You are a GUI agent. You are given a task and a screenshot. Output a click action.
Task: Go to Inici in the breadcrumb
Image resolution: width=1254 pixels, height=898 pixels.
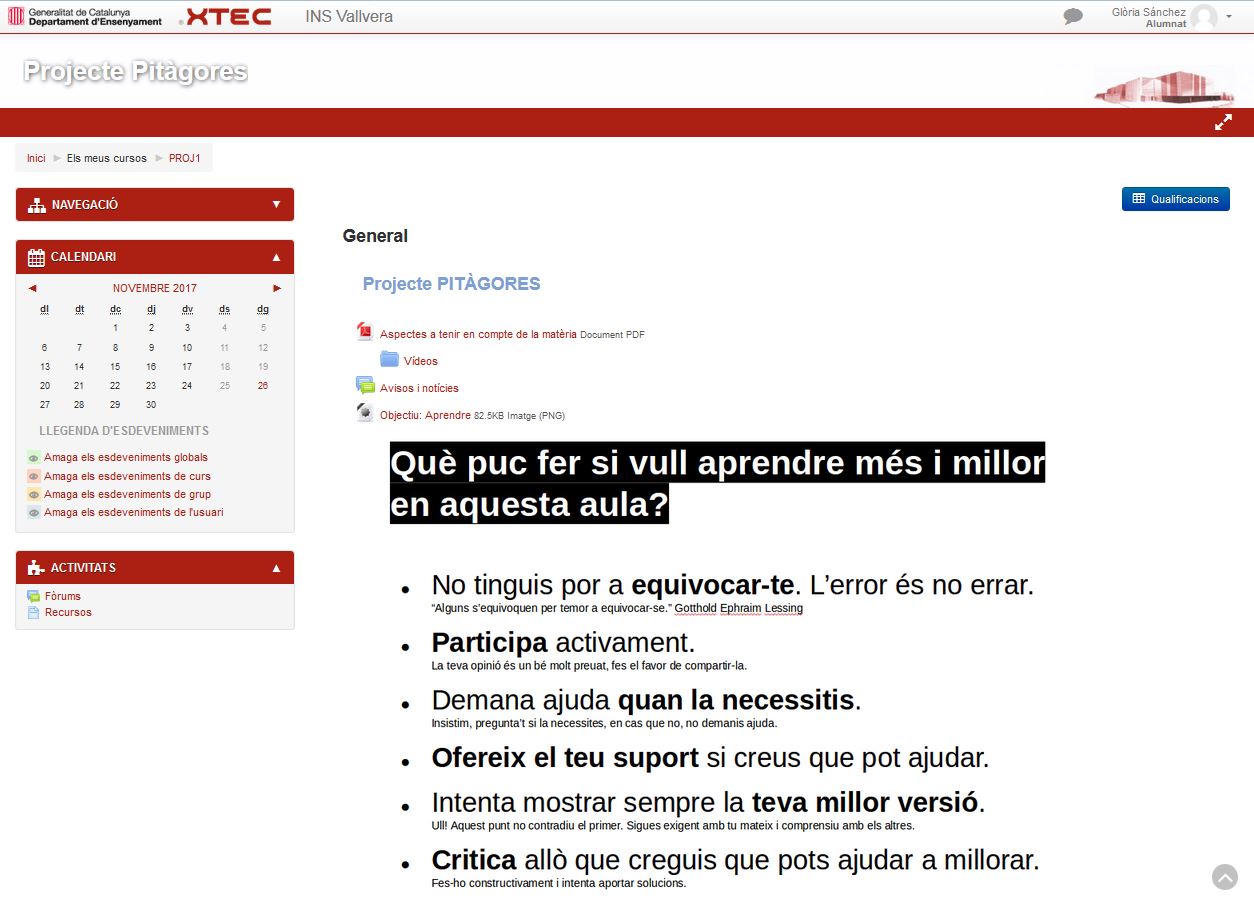tap(36, 158)
